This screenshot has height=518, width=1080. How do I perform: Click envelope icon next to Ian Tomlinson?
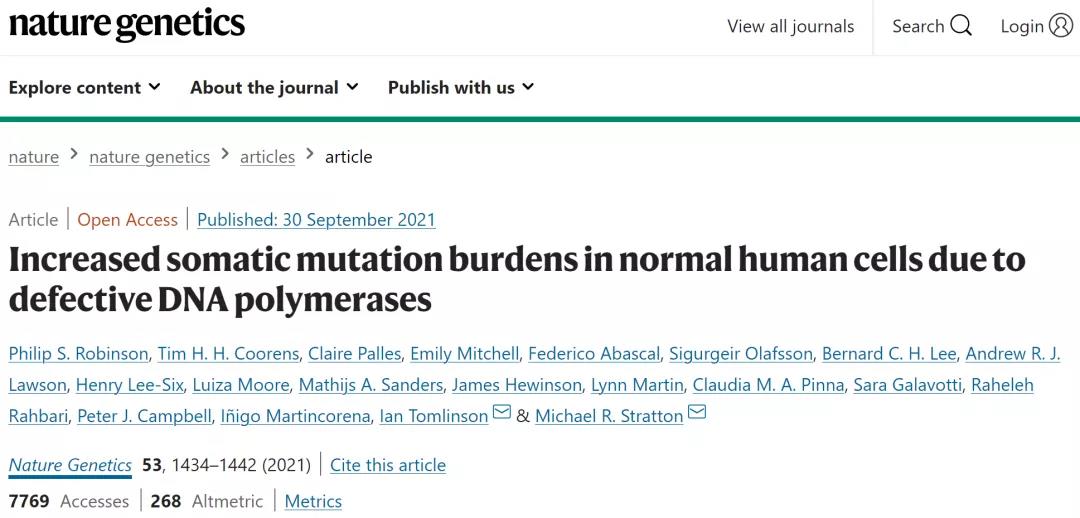[x=502, y=413]
